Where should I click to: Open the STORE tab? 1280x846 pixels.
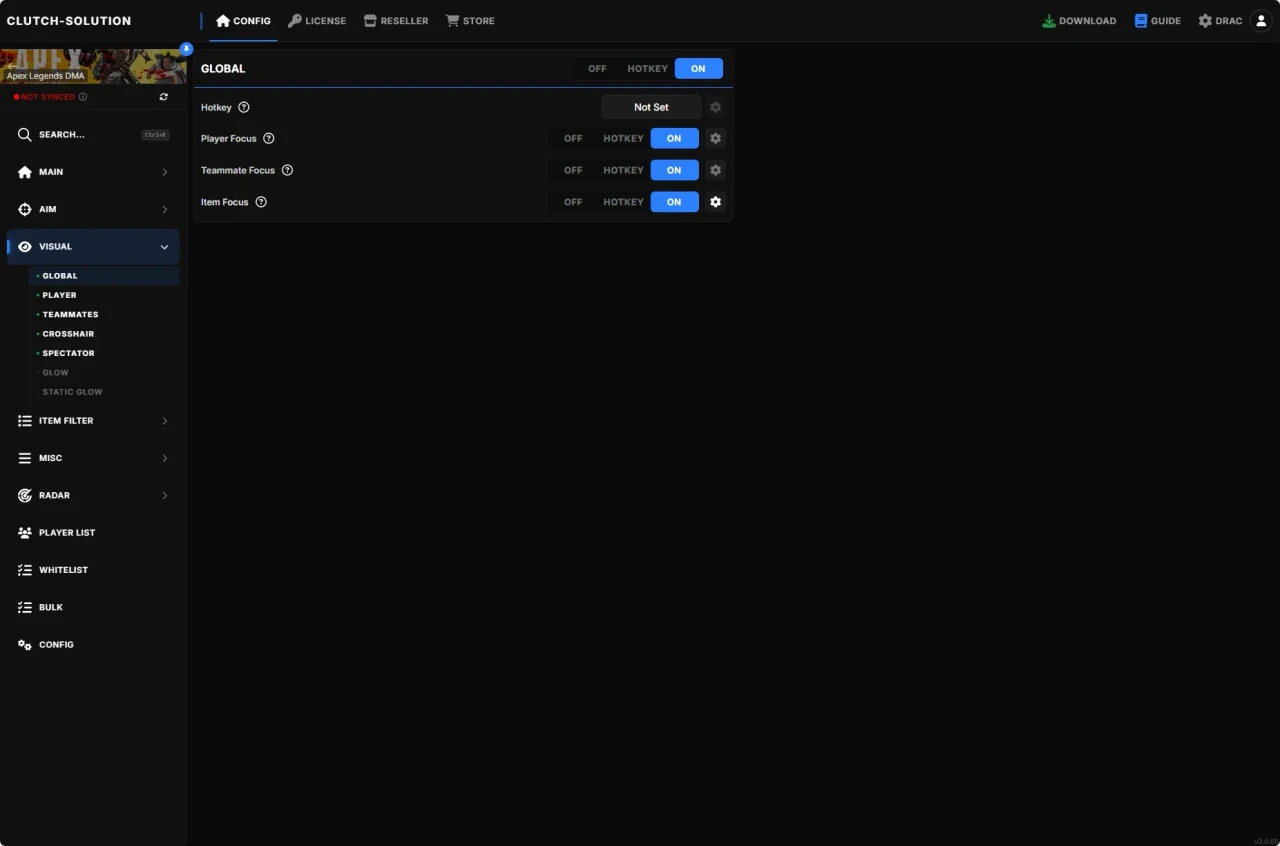[470, 20]
